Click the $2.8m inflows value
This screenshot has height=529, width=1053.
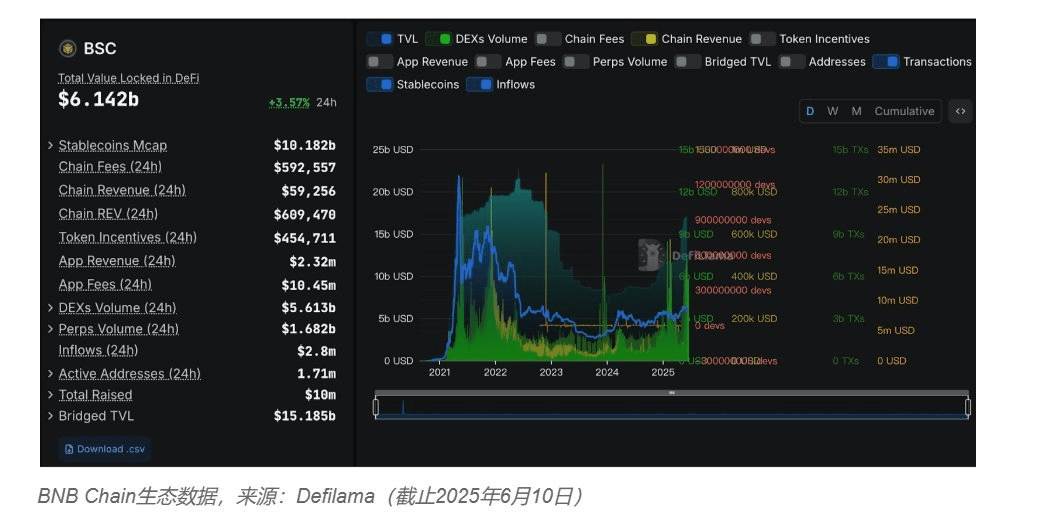(316, 350)
